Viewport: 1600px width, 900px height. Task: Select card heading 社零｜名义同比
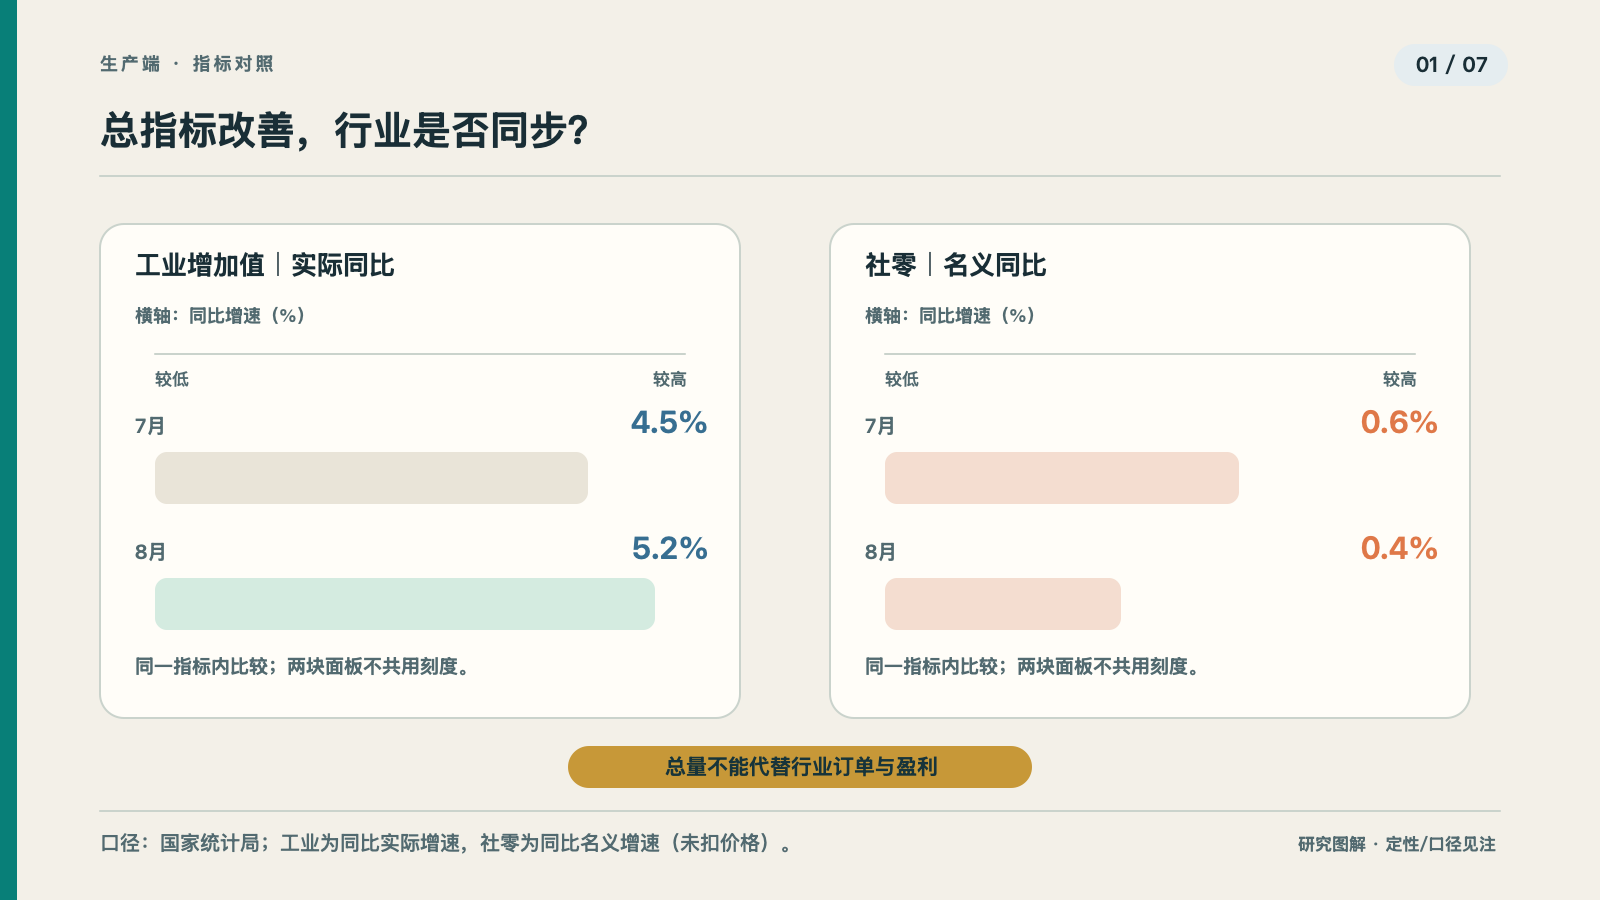click(956, 265)
